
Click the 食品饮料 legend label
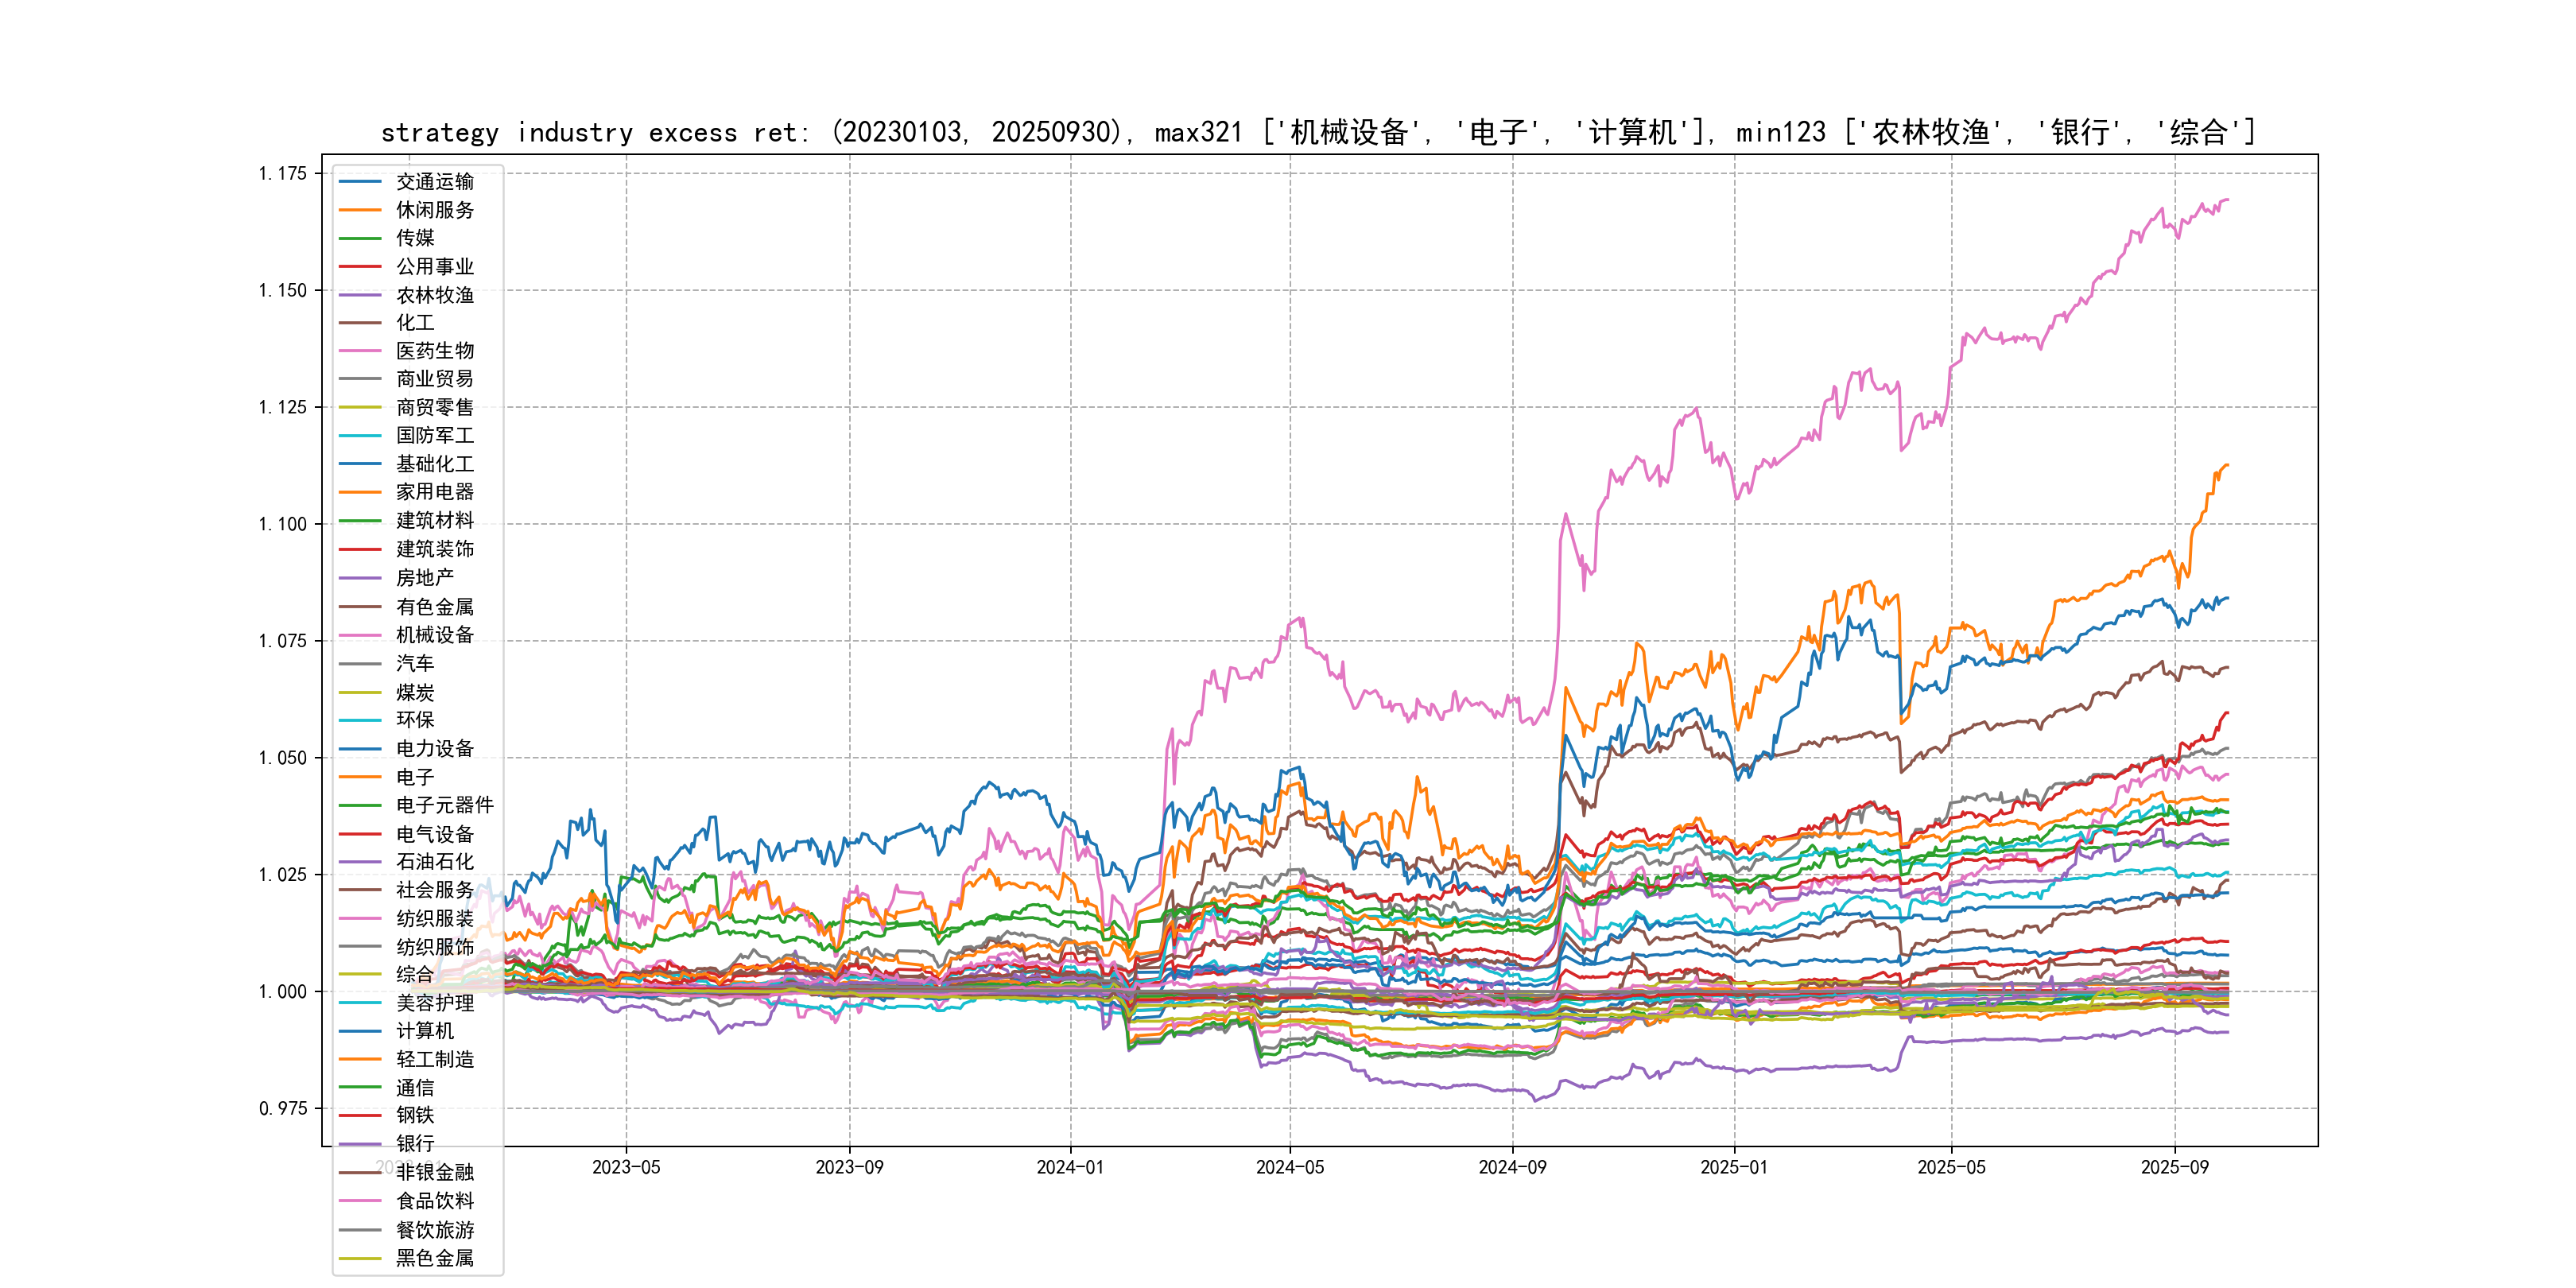tap(434, 1201)
